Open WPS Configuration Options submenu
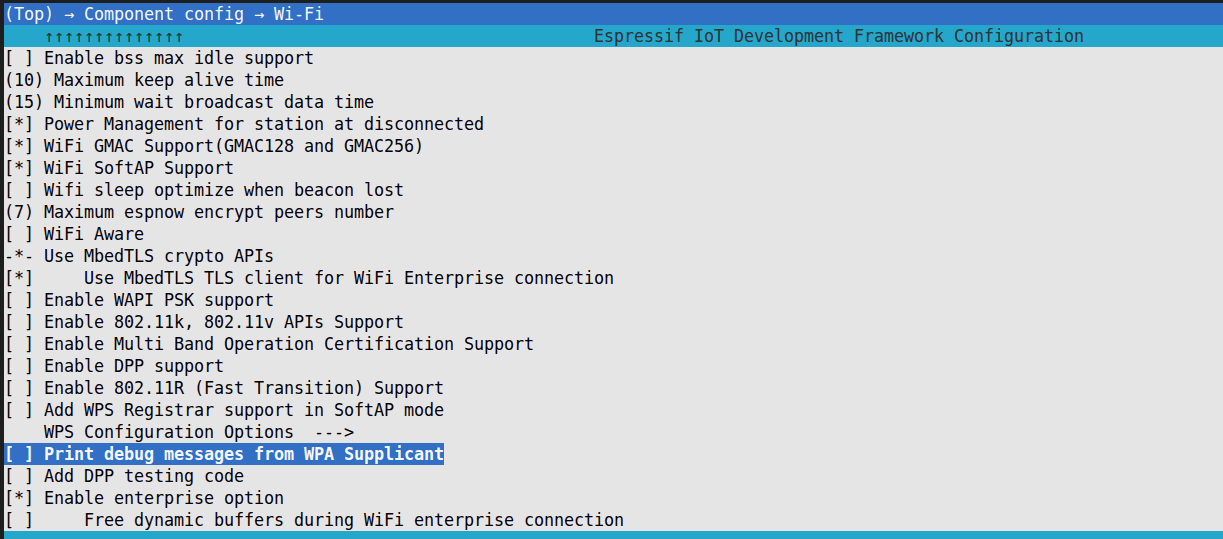Viewport: 1223px width, 539px height. click(x=168, y=432)
